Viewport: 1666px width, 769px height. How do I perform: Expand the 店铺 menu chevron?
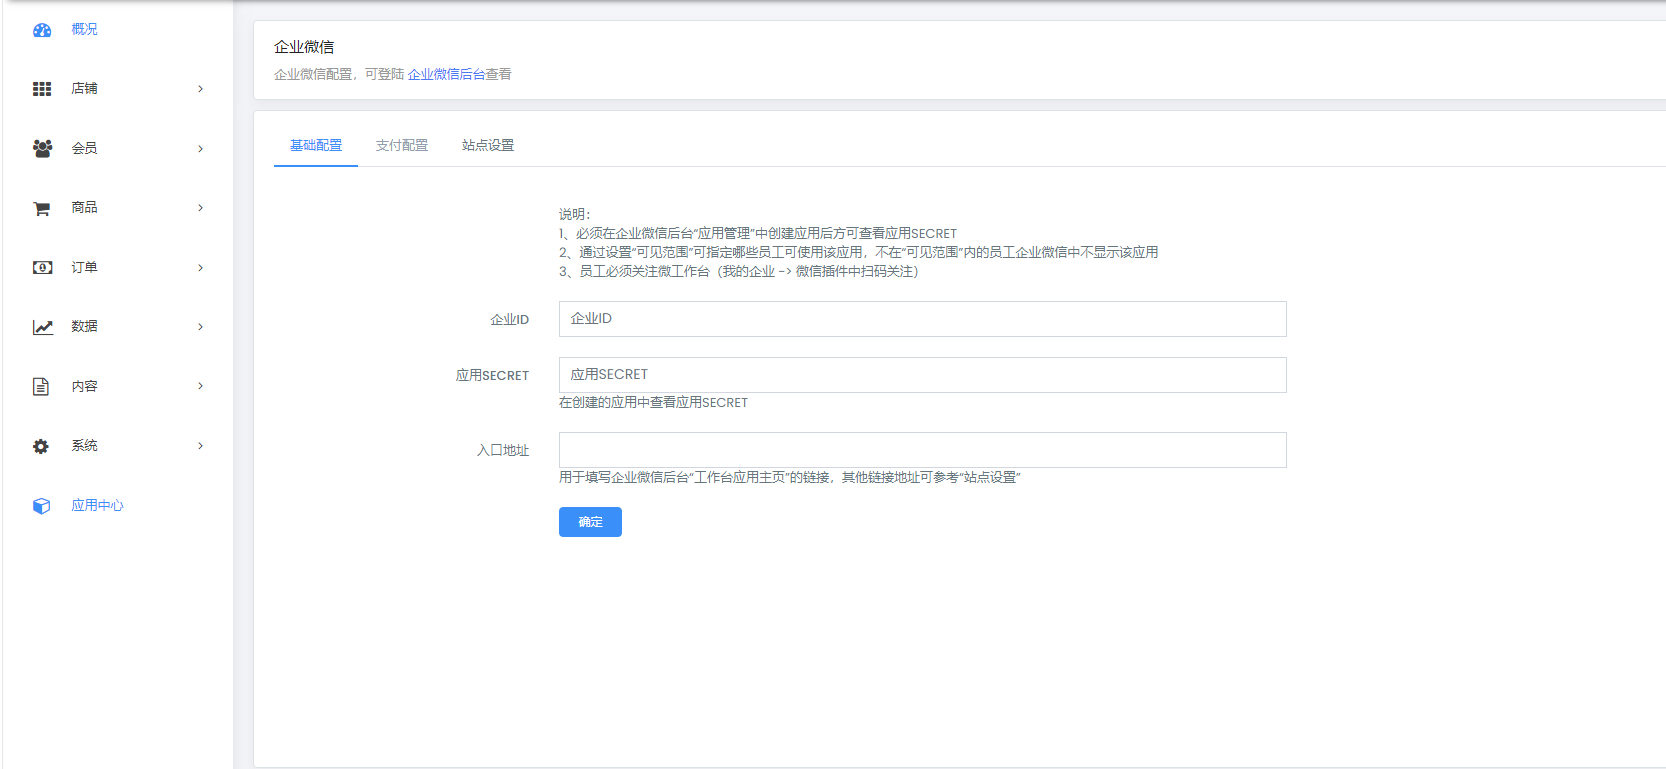tap(200, 89)
